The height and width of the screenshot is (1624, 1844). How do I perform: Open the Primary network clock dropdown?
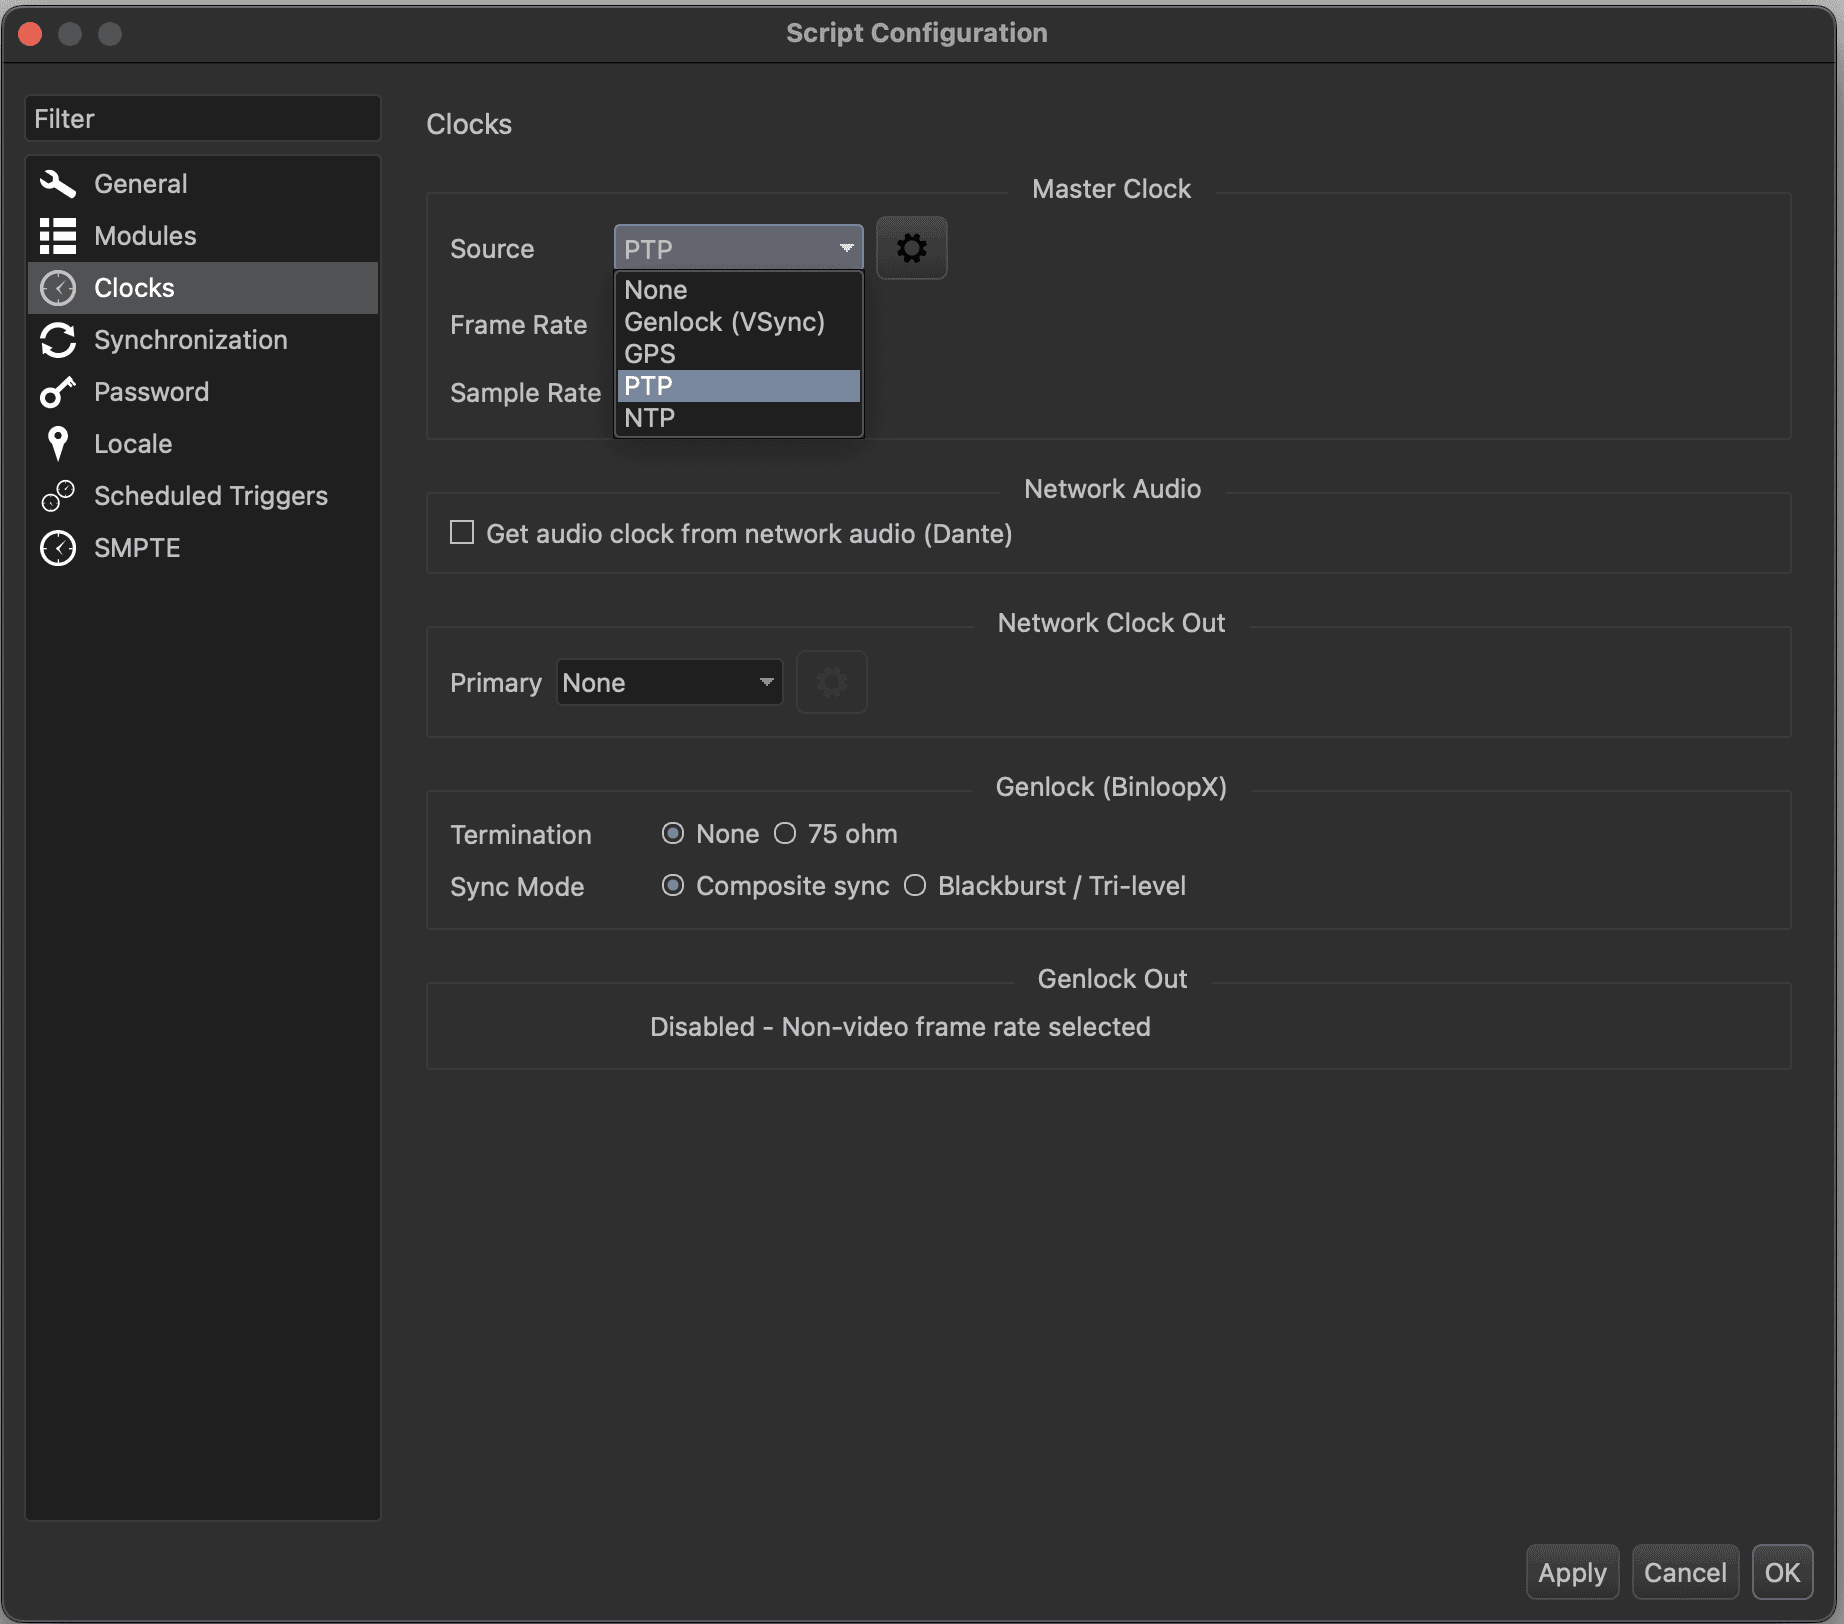669,683
